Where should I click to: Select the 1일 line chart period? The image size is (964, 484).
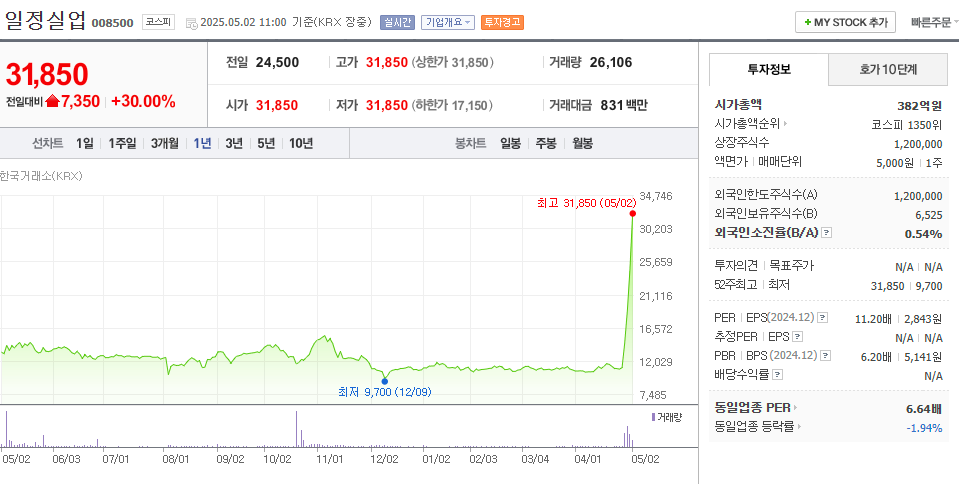(85, 143)
